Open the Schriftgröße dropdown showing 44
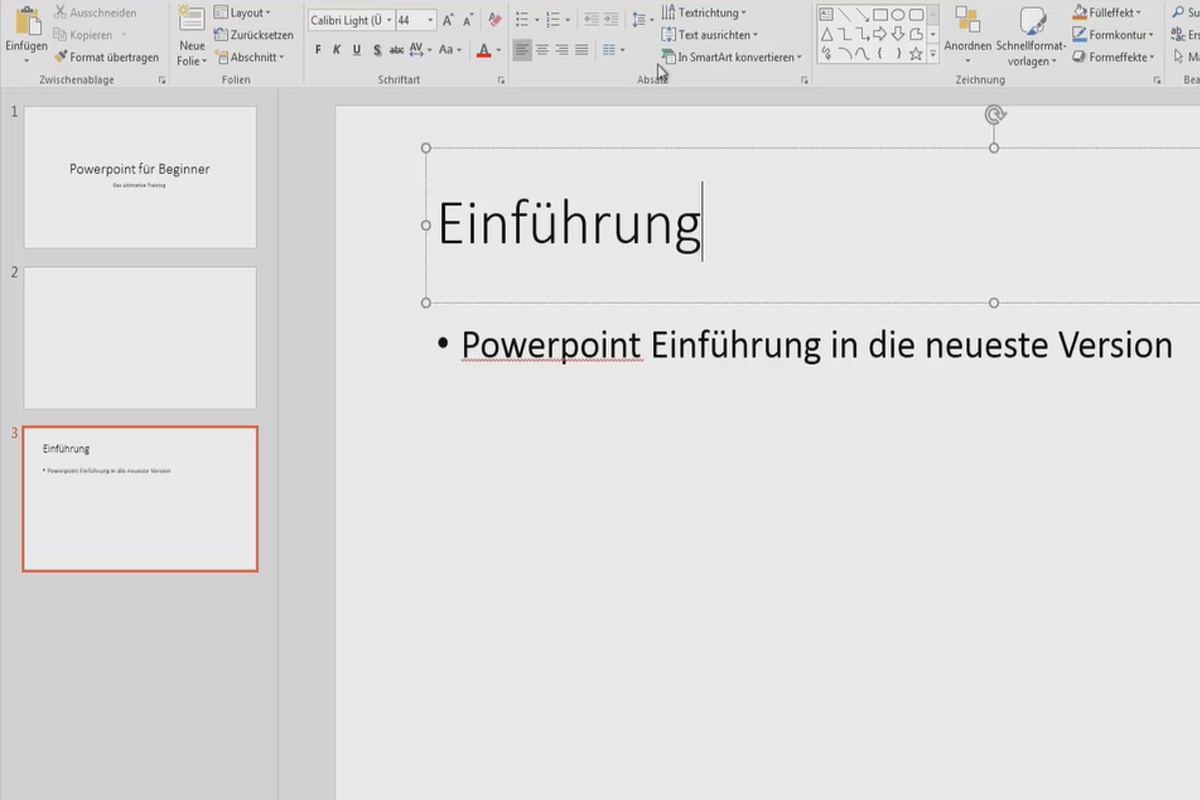 432,19
